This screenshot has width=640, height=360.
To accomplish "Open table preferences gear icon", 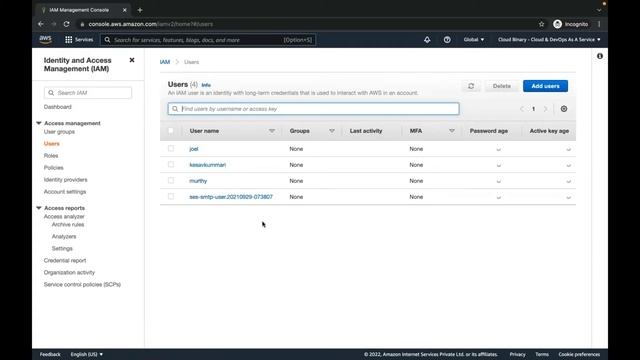I will (x=564, y=109).
